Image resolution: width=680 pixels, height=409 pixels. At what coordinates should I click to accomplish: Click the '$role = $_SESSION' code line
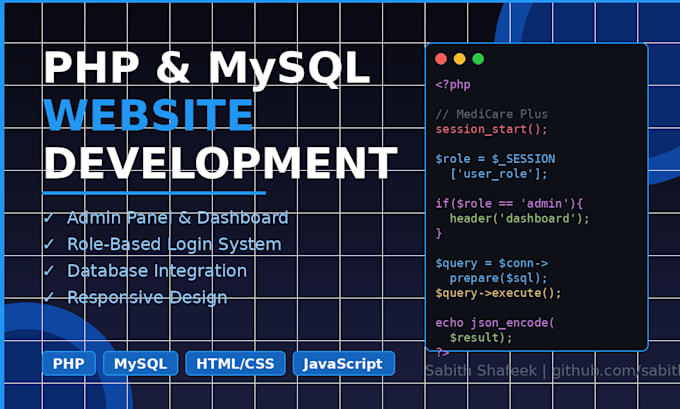coord(495,159)
